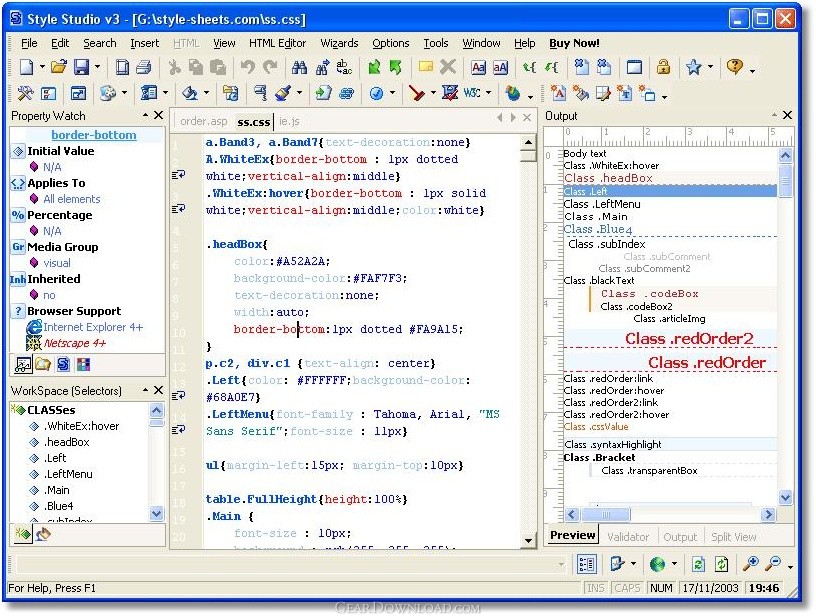Click the hammer and wrench tools icon
Image resolution: width=816 pixels, height=616 pixels.
pyautogui.click(x=26, y=94)
